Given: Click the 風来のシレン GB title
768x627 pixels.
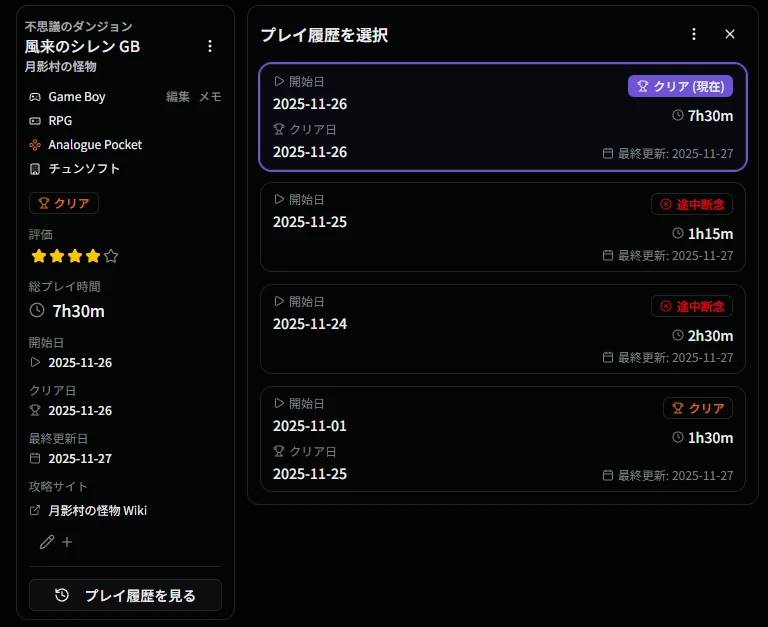Looking at the screenshot, I should coord(82,47).
